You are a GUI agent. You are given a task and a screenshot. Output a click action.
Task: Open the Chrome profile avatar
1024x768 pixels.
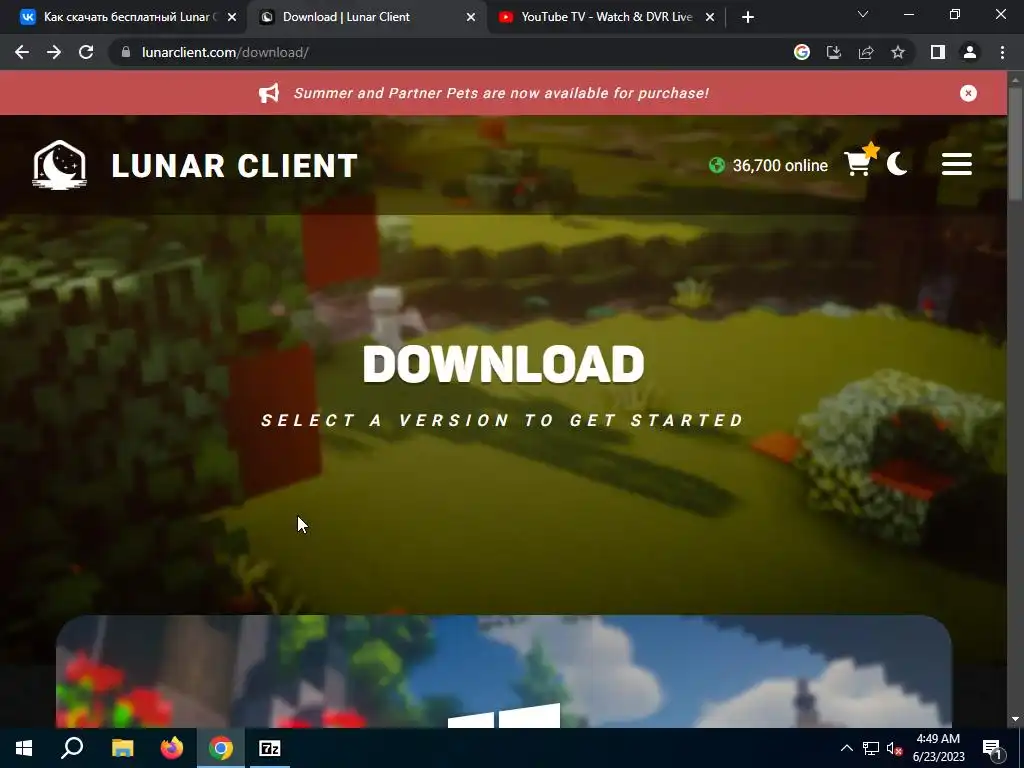coord(970,52)
